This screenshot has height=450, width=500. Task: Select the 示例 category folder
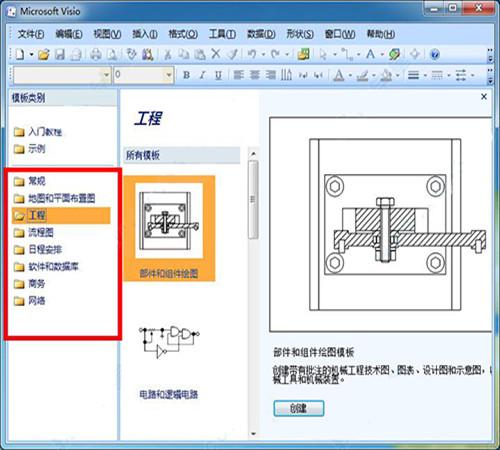29,149
